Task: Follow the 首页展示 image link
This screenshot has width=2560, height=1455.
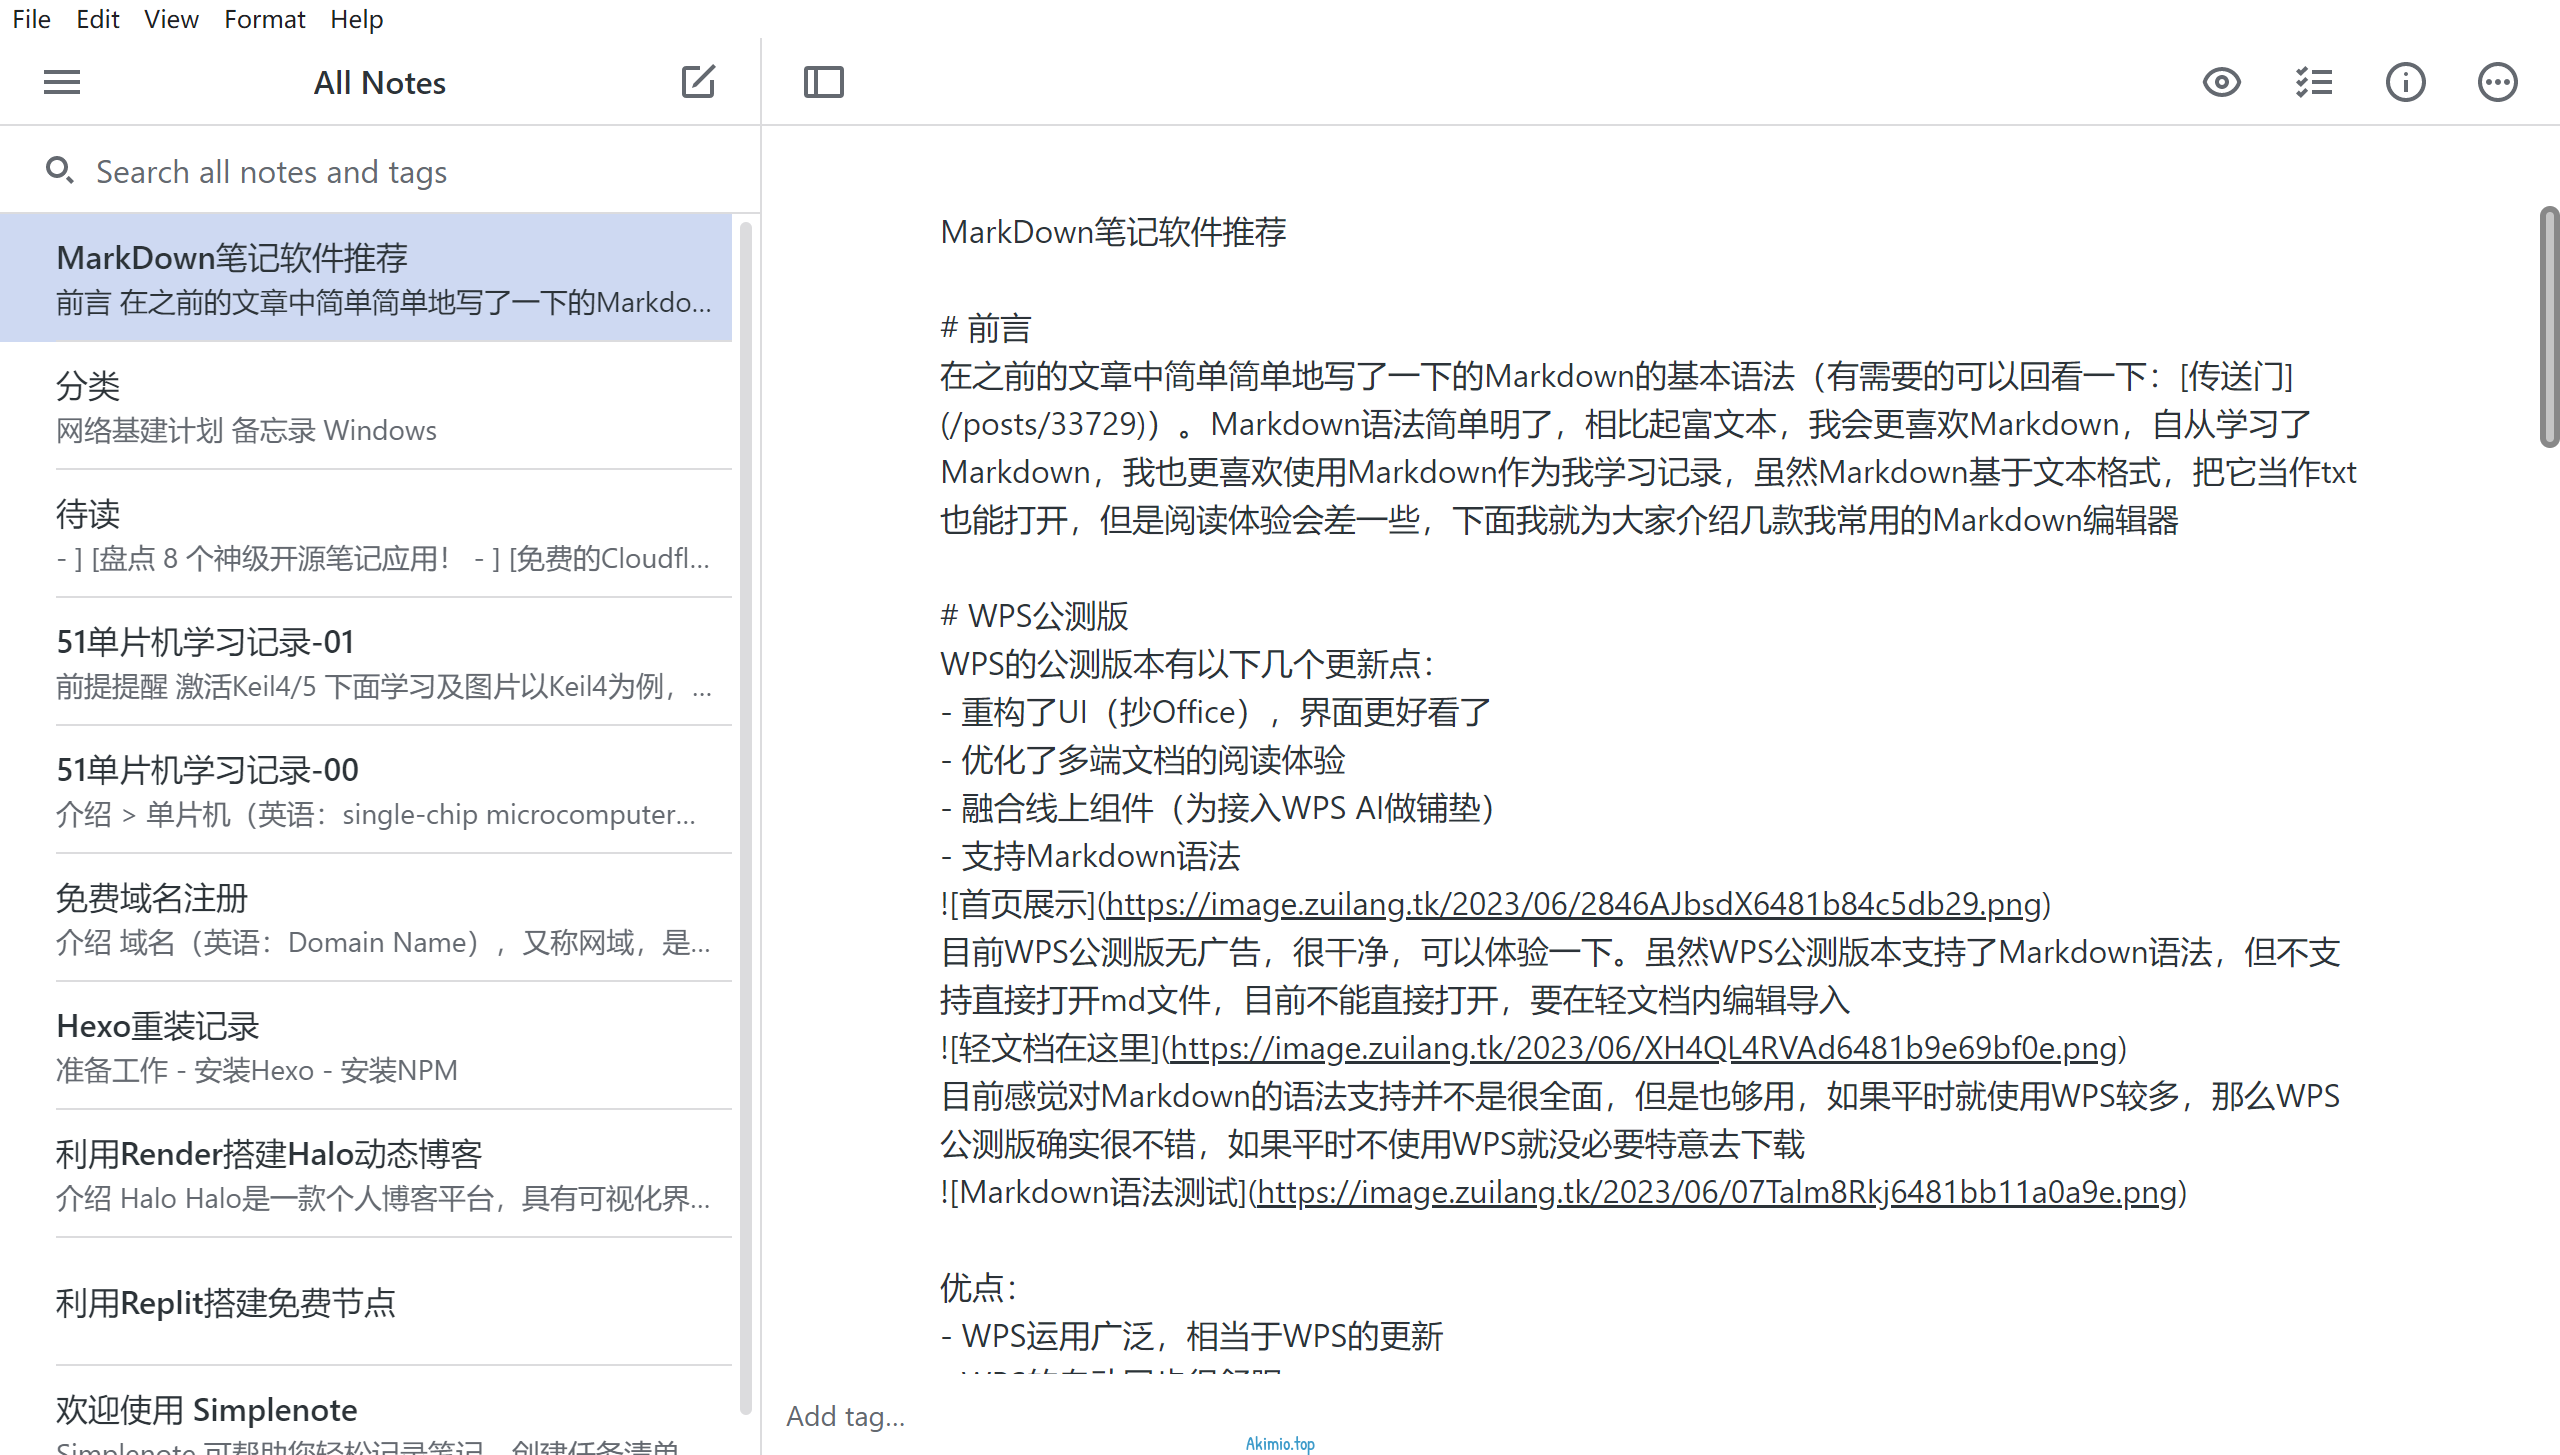Action: coord(1573,904)
